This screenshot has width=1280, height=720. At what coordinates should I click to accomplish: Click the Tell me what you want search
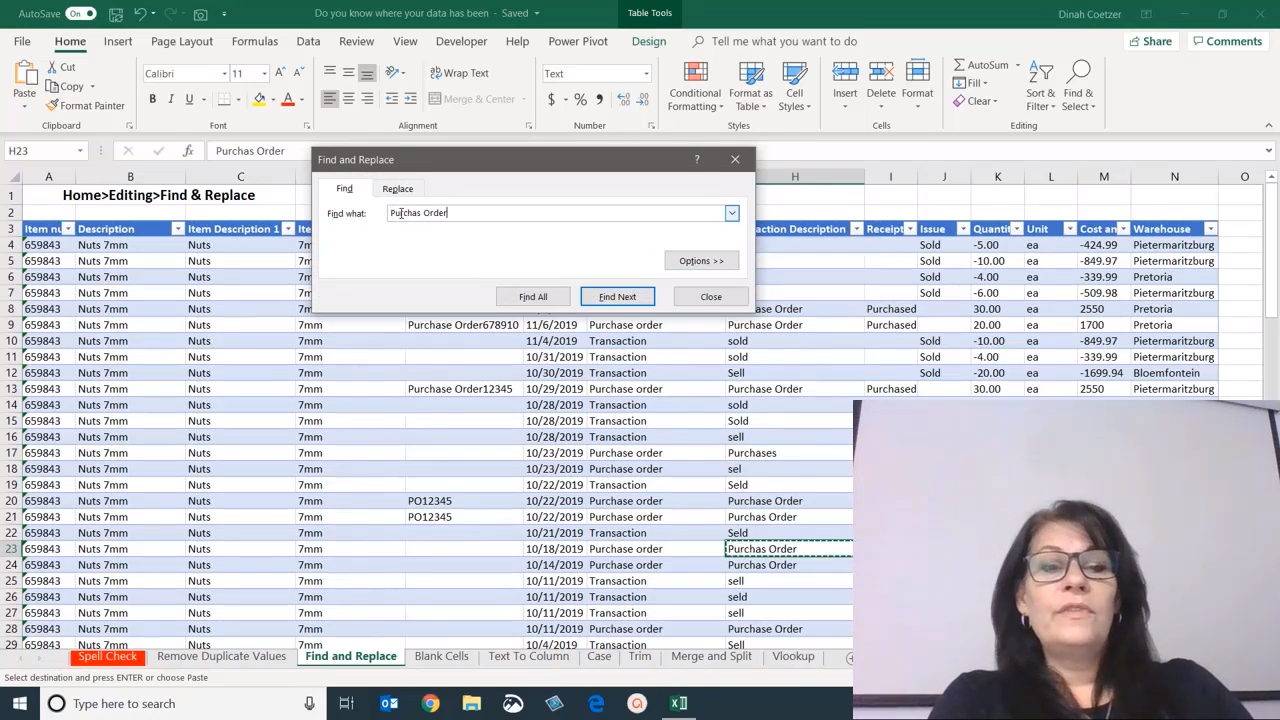coord(783,41)
